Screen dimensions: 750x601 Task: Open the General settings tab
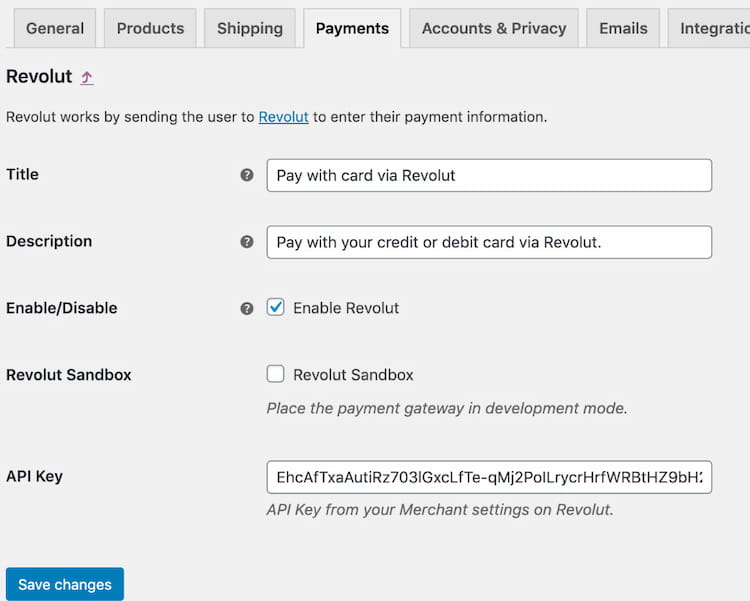55,28
